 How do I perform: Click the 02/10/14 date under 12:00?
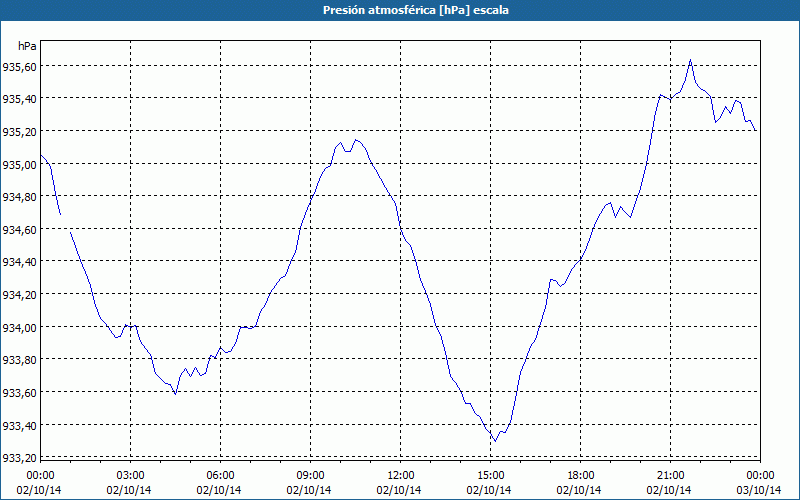[399, 490]
